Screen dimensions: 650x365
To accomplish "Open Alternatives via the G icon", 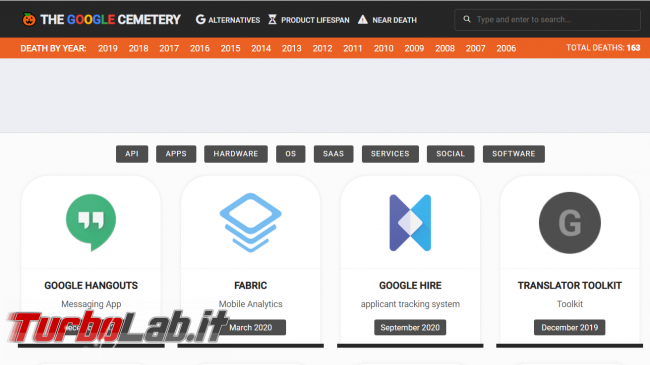I will [201, 19].
